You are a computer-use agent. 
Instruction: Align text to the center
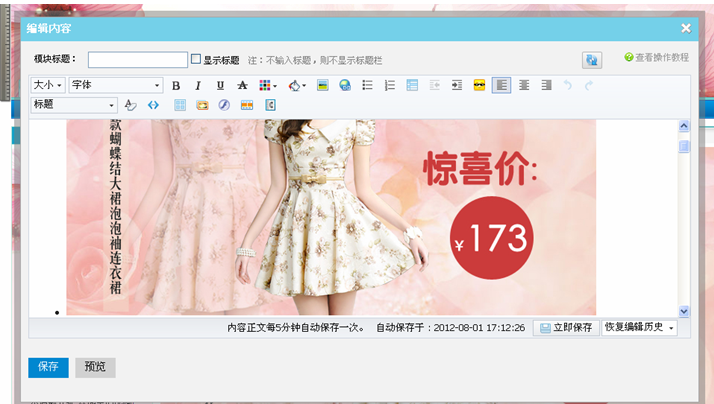pyautogui.click(x=523, y=86)
